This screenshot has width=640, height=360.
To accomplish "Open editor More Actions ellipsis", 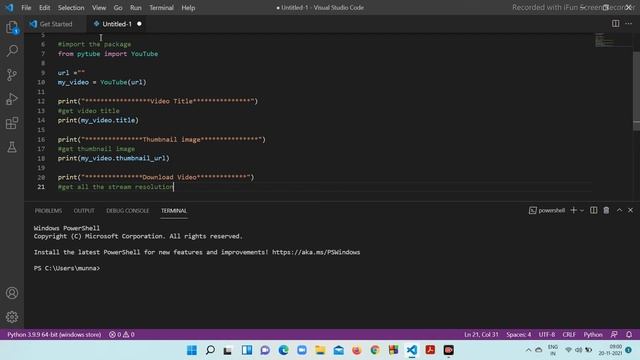I will click(x=629, y=24).
